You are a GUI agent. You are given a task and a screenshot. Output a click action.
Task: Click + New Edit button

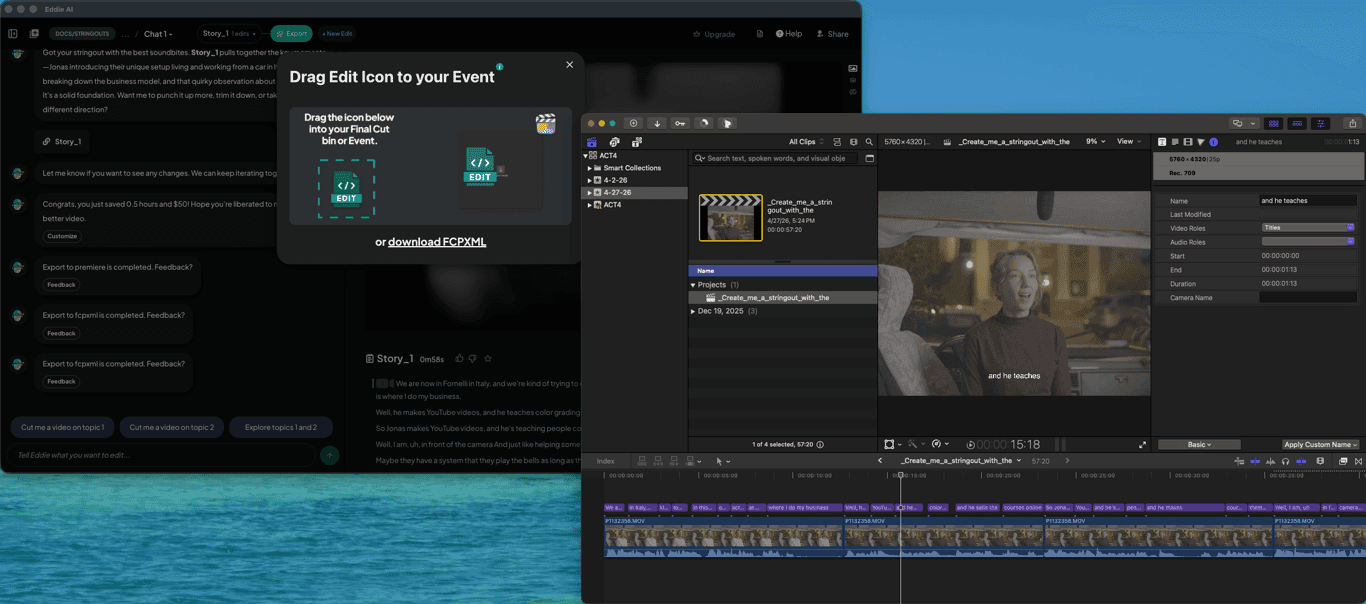[337, 33]
